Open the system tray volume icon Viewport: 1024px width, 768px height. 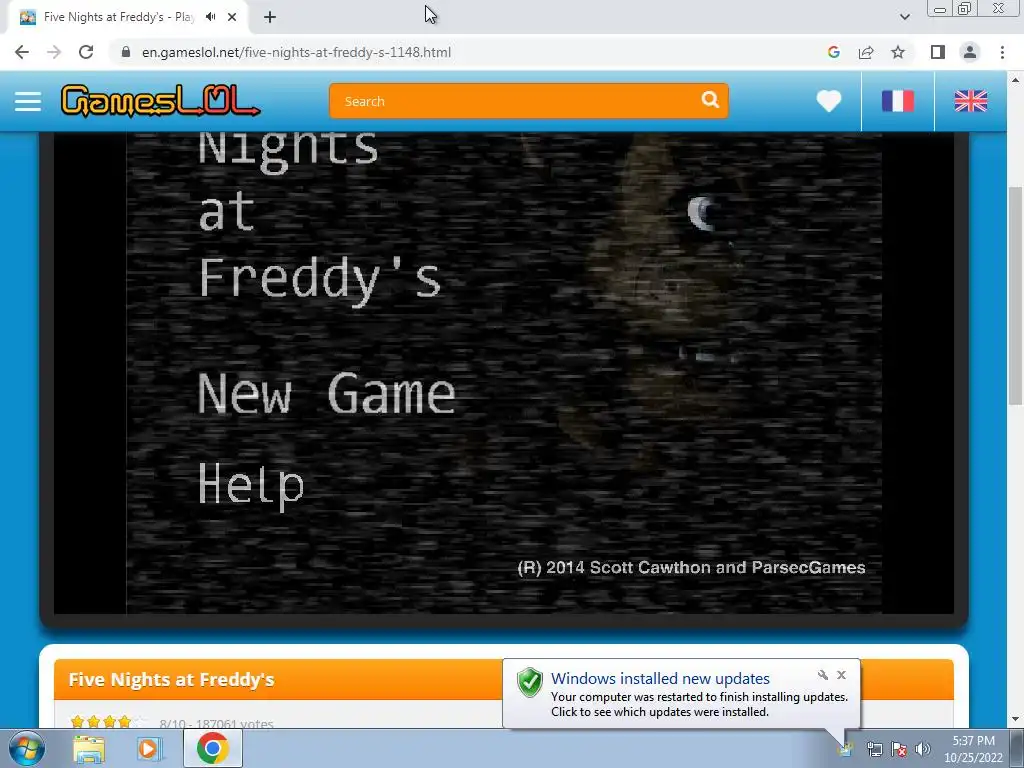tap(923, 749)
